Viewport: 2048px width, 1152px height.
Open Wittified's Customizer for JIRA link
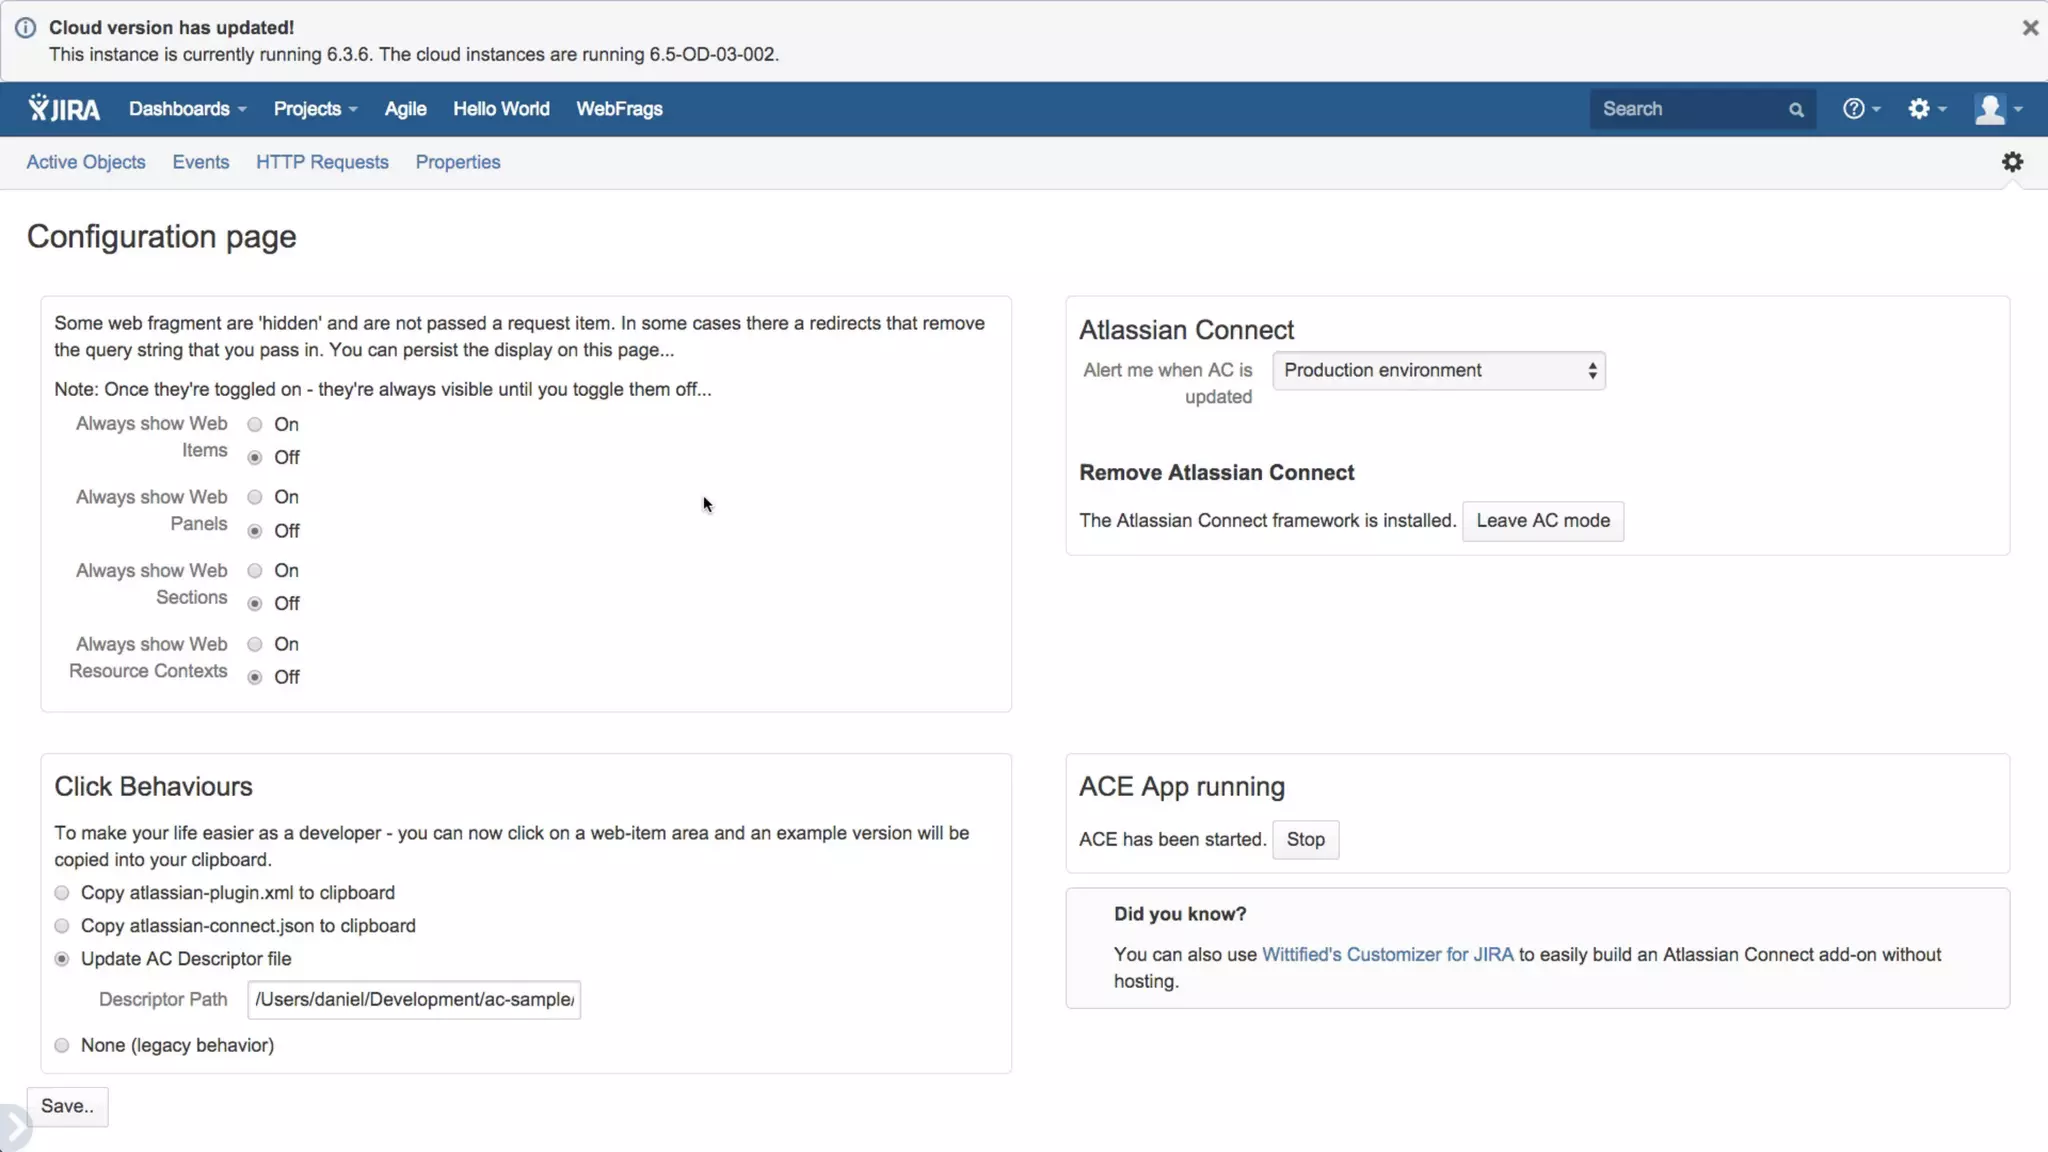(1387, 955)
